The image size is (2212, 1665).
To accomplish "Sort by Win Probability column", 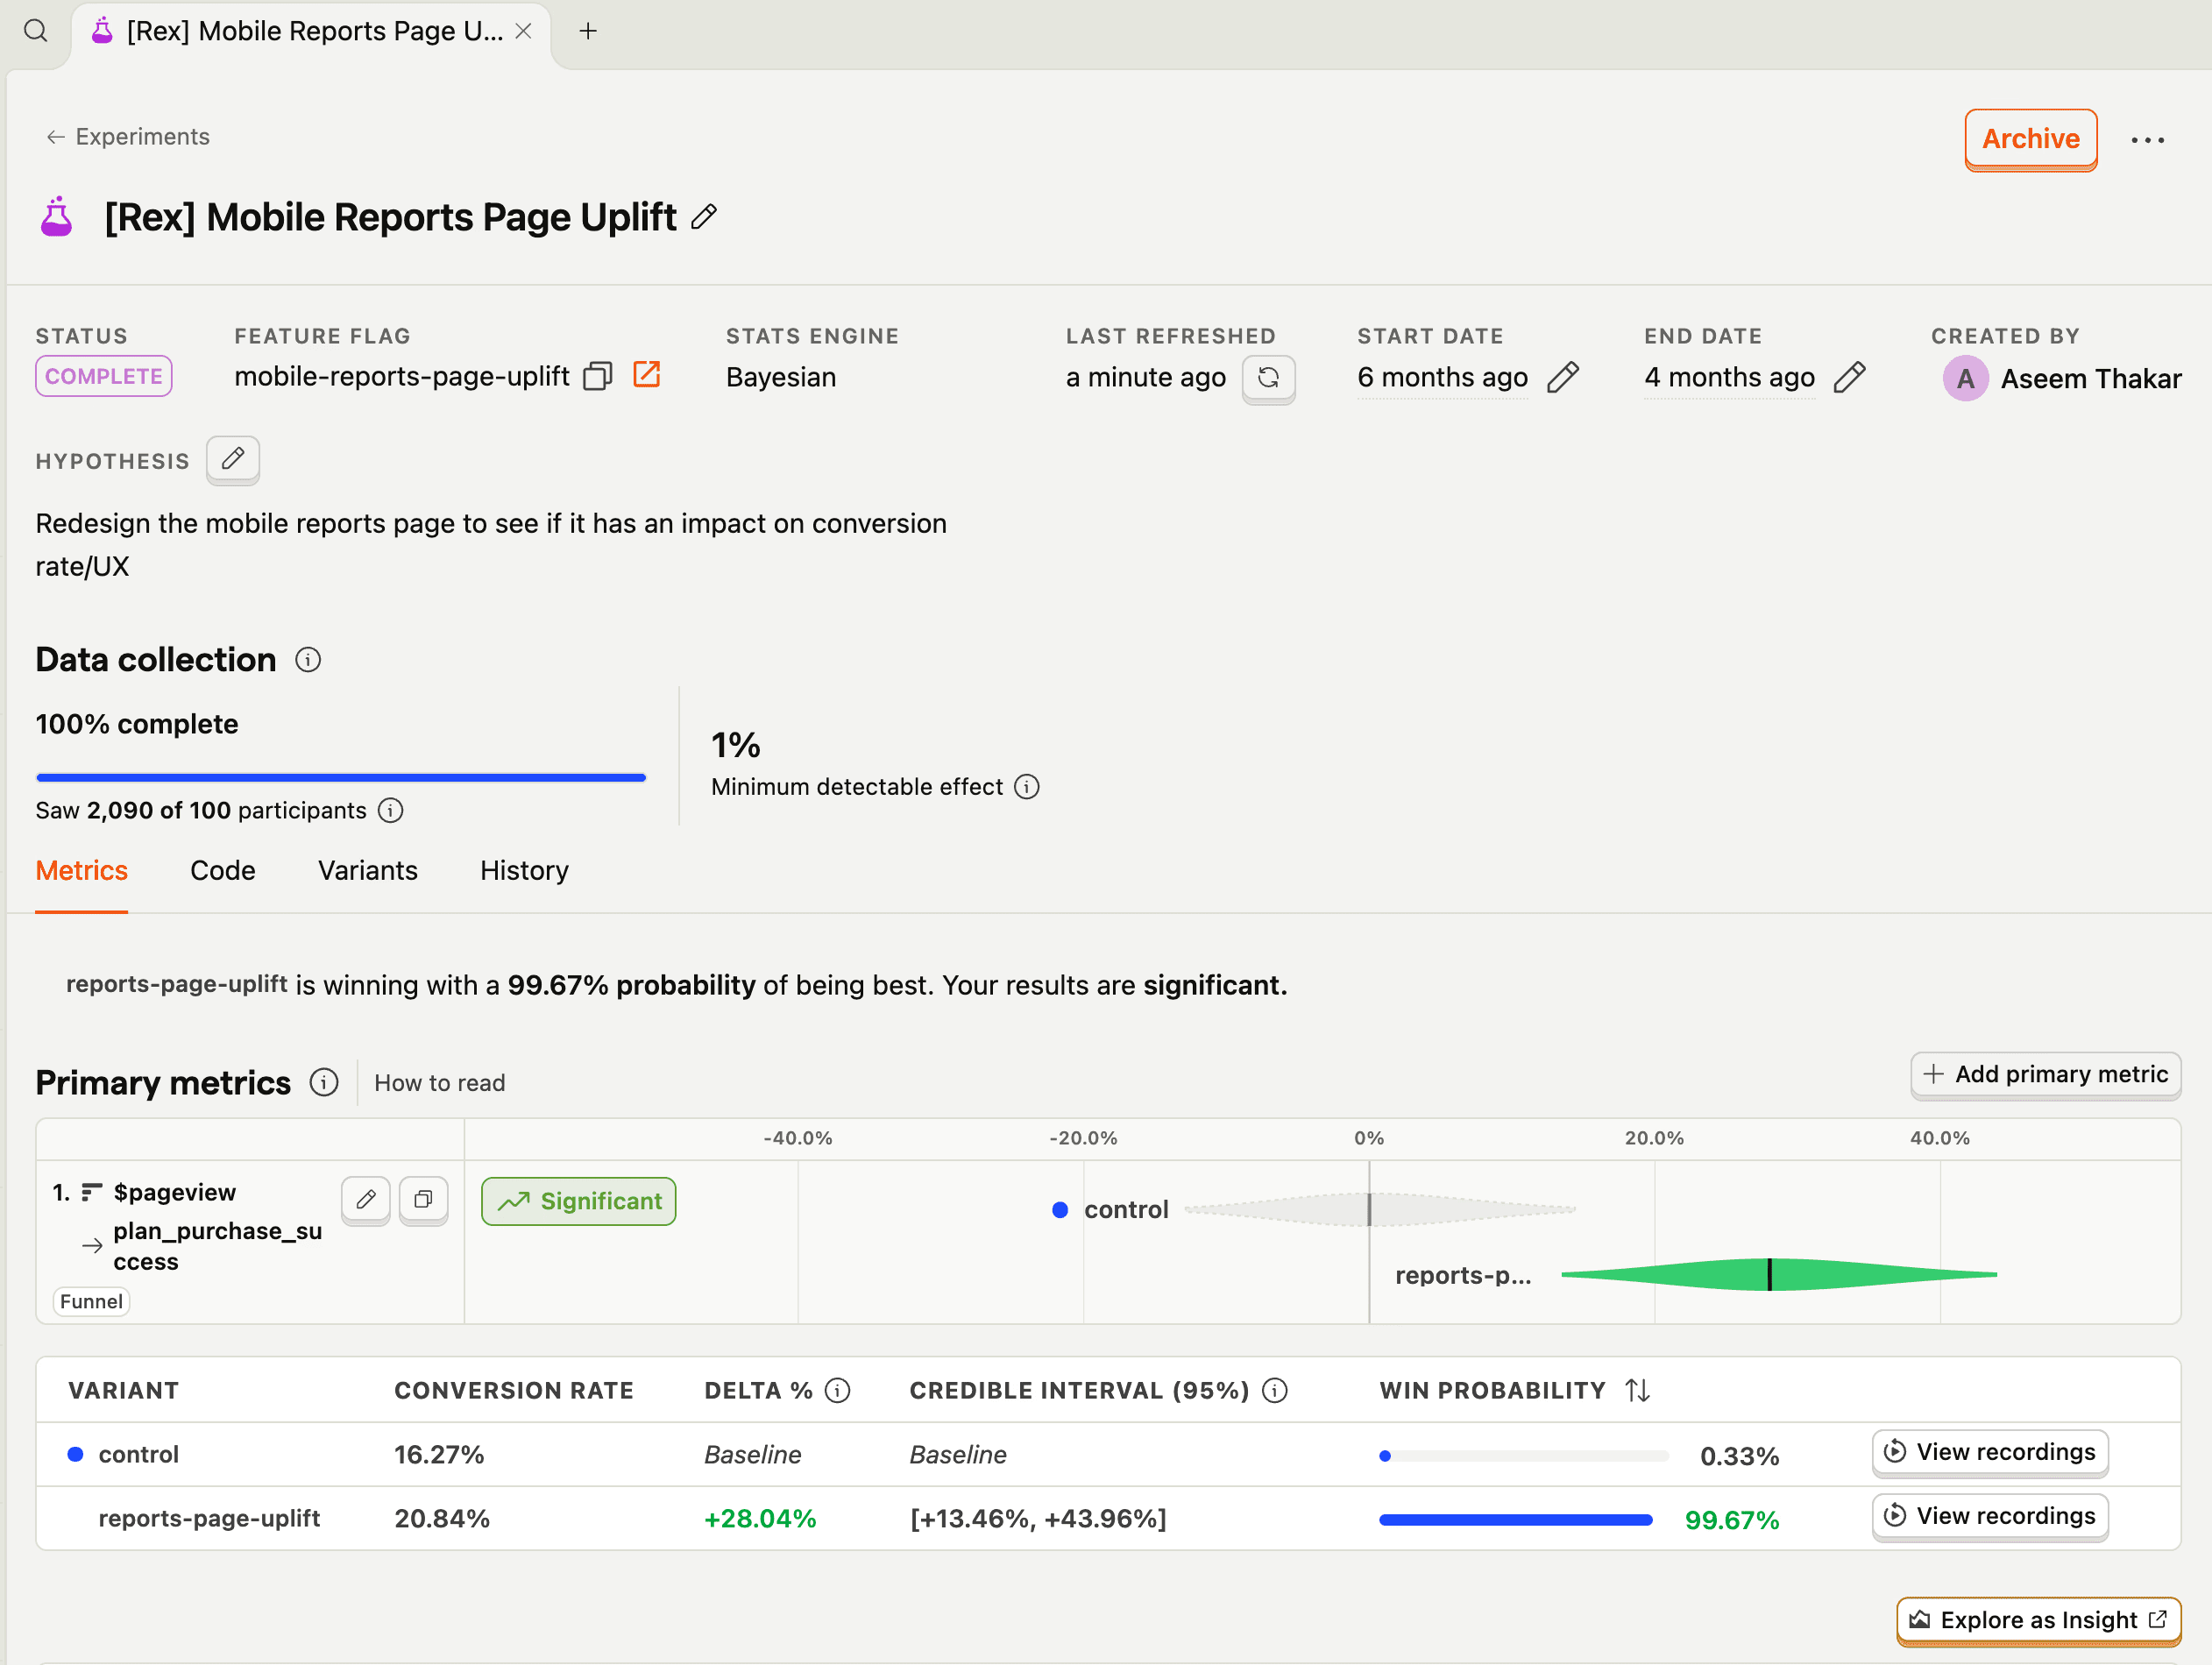I will [x=1637, y=1390].
